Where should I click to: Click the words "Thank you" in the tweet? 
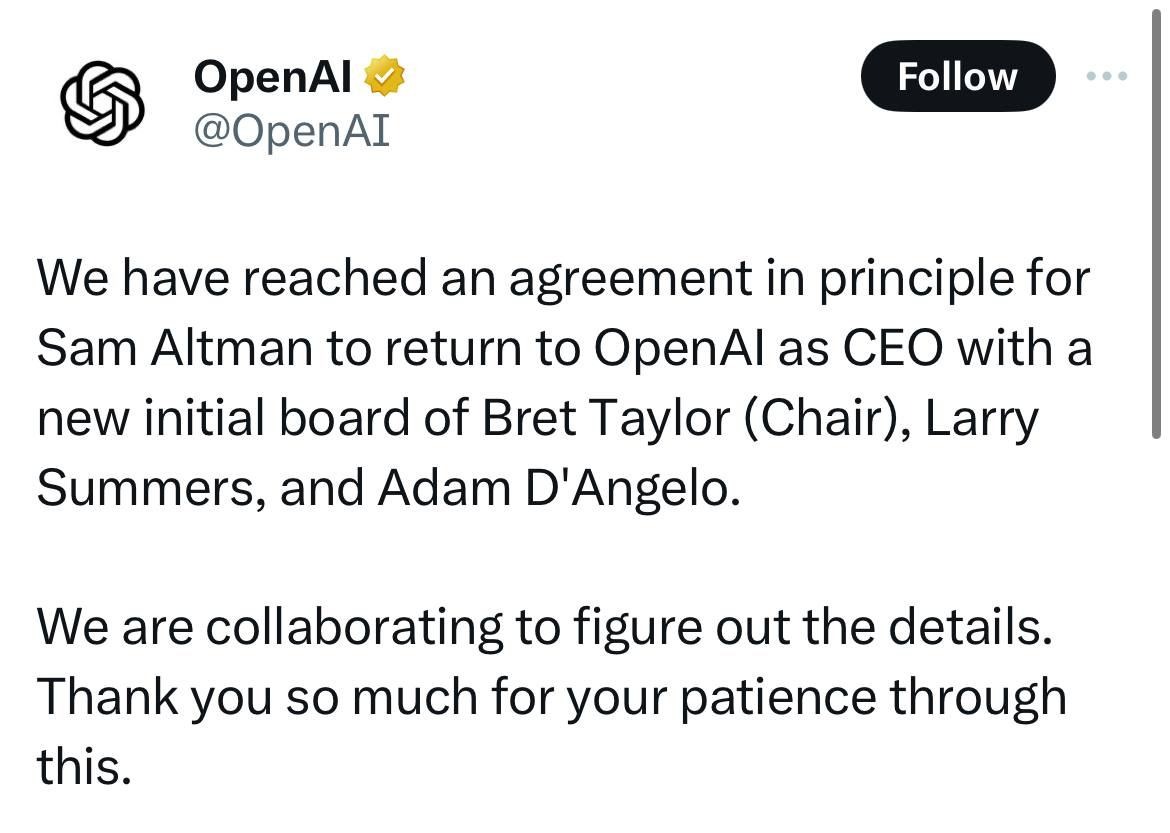[154, 697]
